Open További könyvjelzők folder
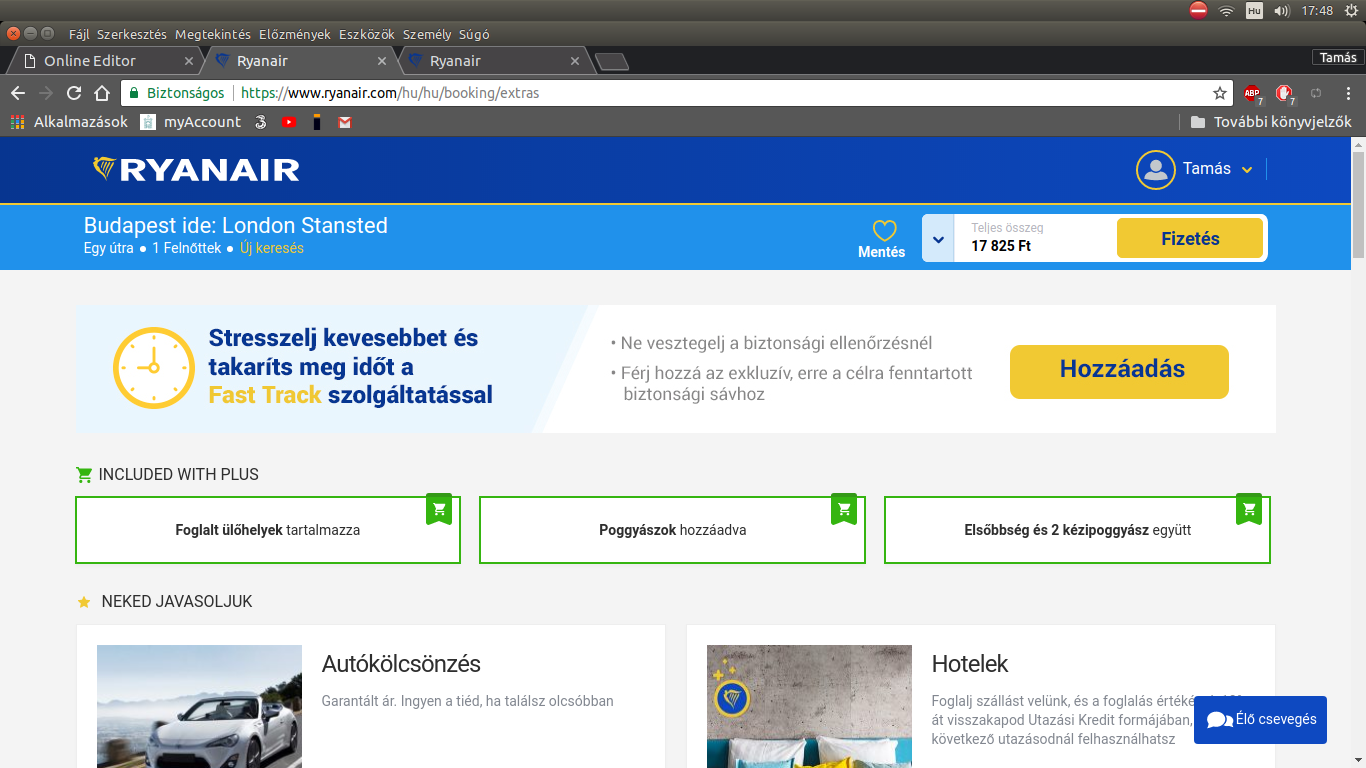The width and height of the screenshot is (1366, 768). (1271, 122)
